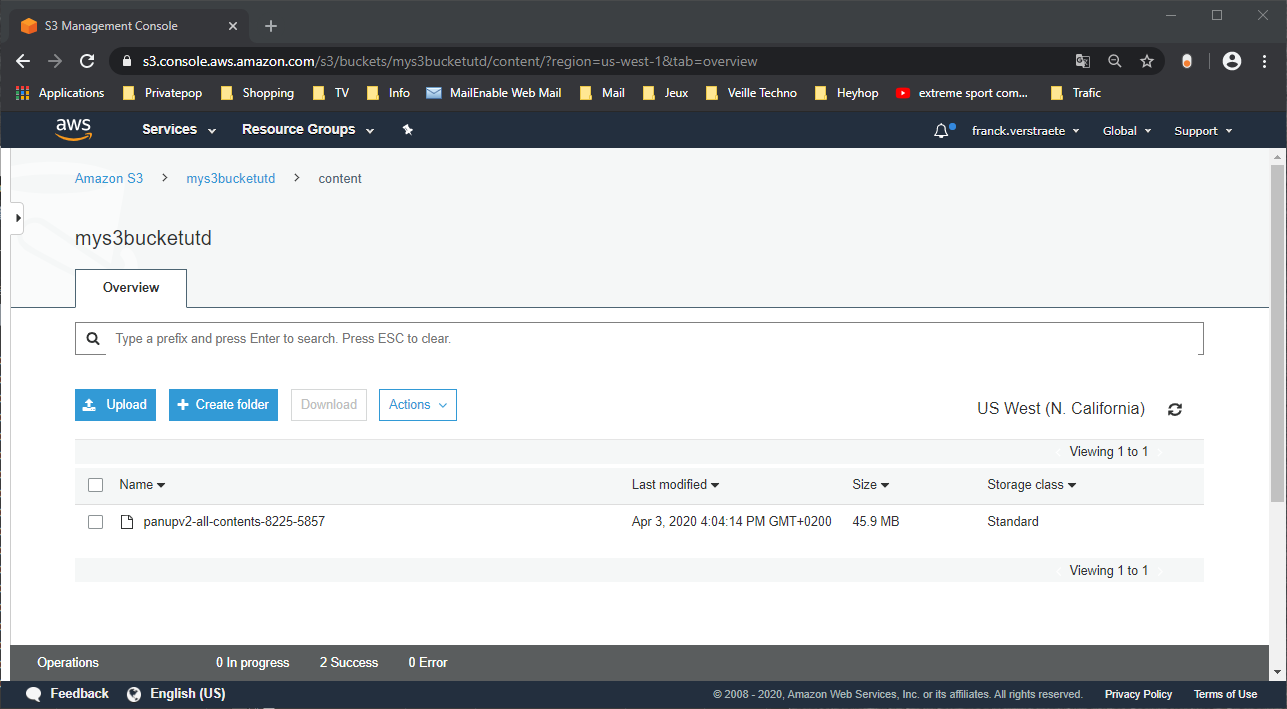Viewport: 1287px width, 709px height.
Task: Open the Terms of Use link
Action: click(x=1225, y=694)
